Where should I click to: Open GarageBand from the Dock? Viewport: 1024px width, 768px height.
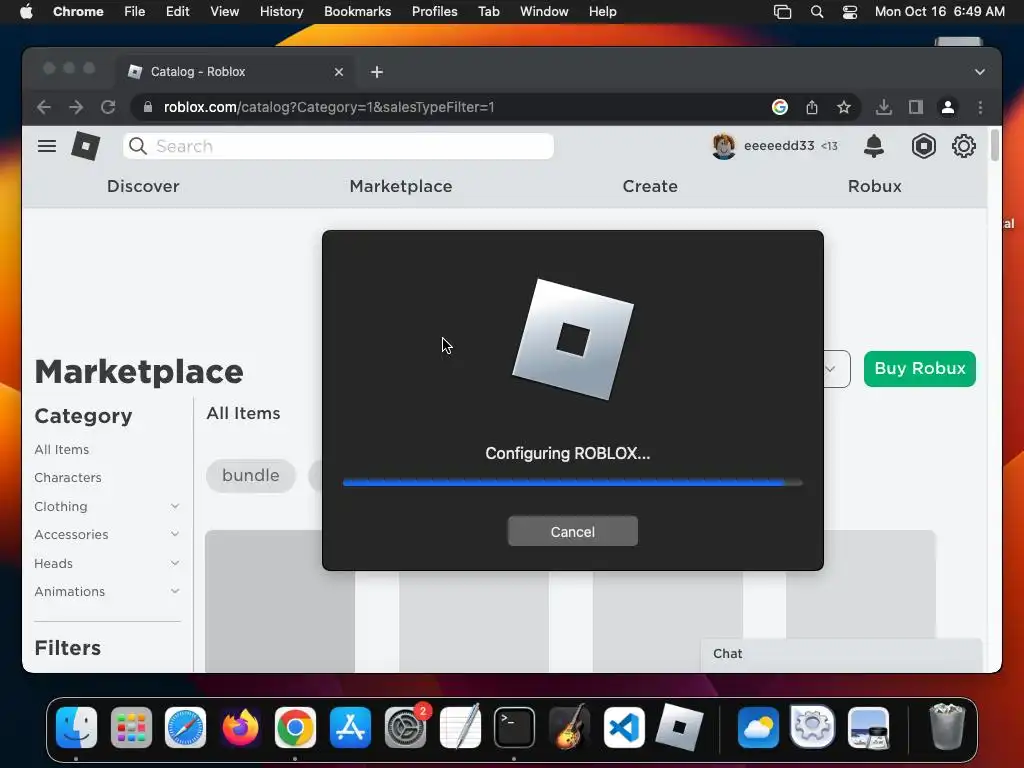click(x=569, y=728)
